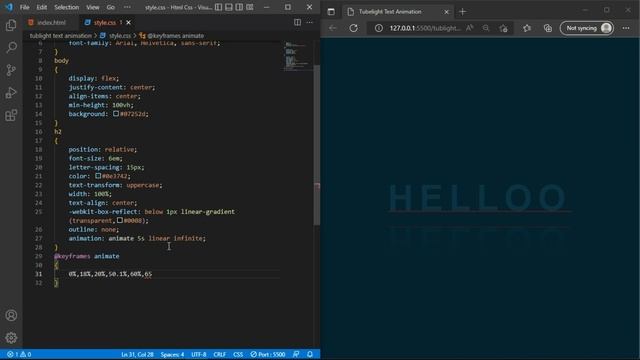Open the File menu
640x360 pixels.
click(24, 7)
